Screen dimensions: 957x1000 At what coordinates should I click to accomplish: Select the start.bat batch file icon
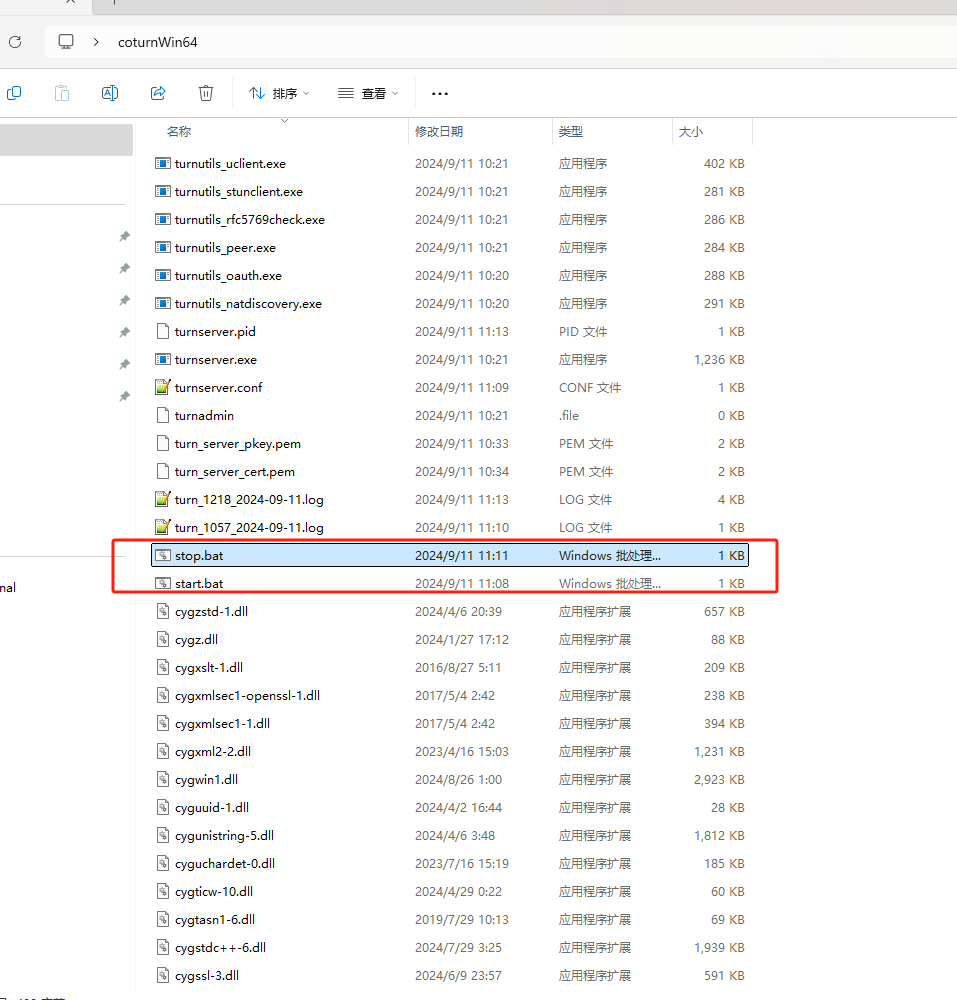coord(163,584)
